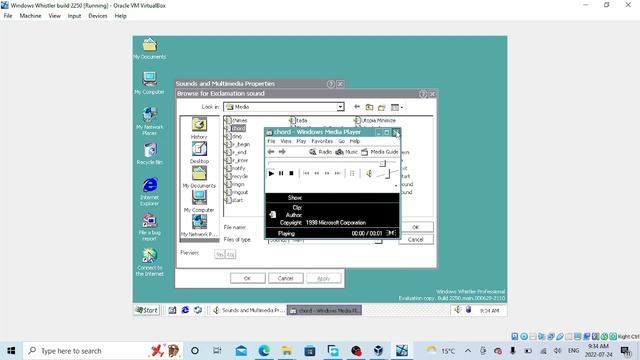Go up one folder level in Browse dialog

369,107
